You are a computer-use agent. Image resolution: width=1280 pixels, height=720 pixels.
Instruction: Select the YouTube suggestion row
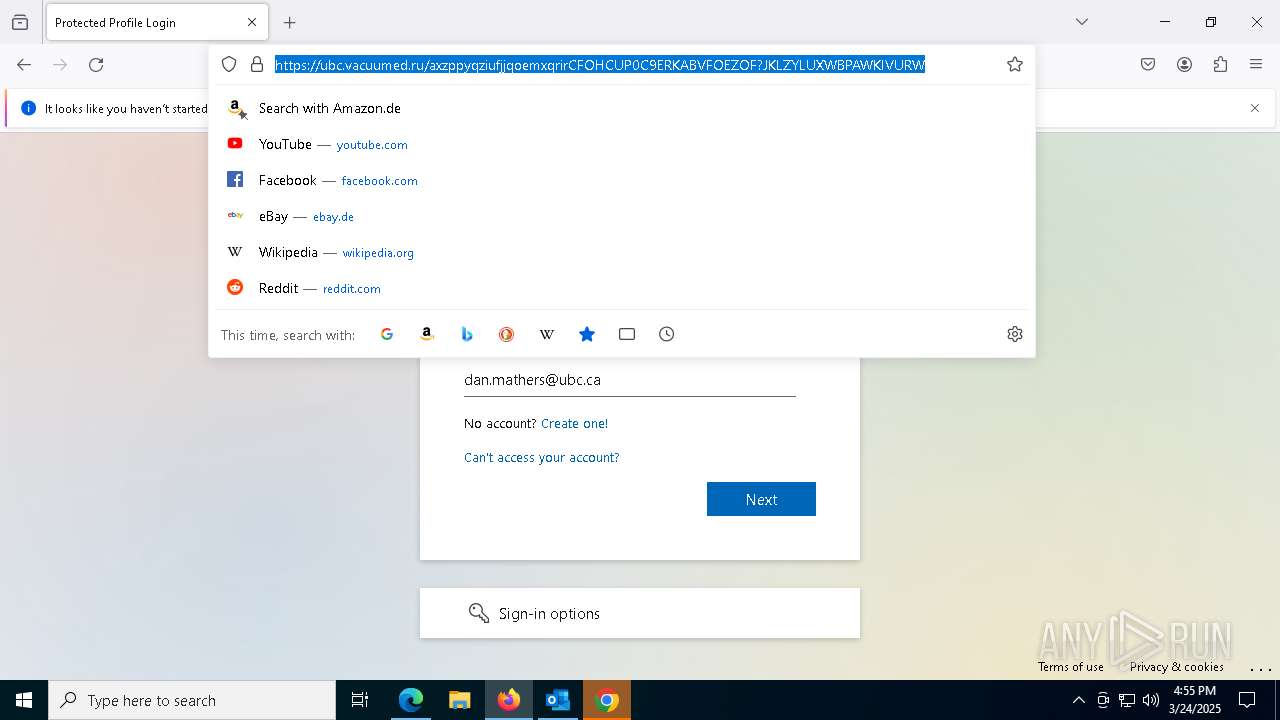[622, 144]
